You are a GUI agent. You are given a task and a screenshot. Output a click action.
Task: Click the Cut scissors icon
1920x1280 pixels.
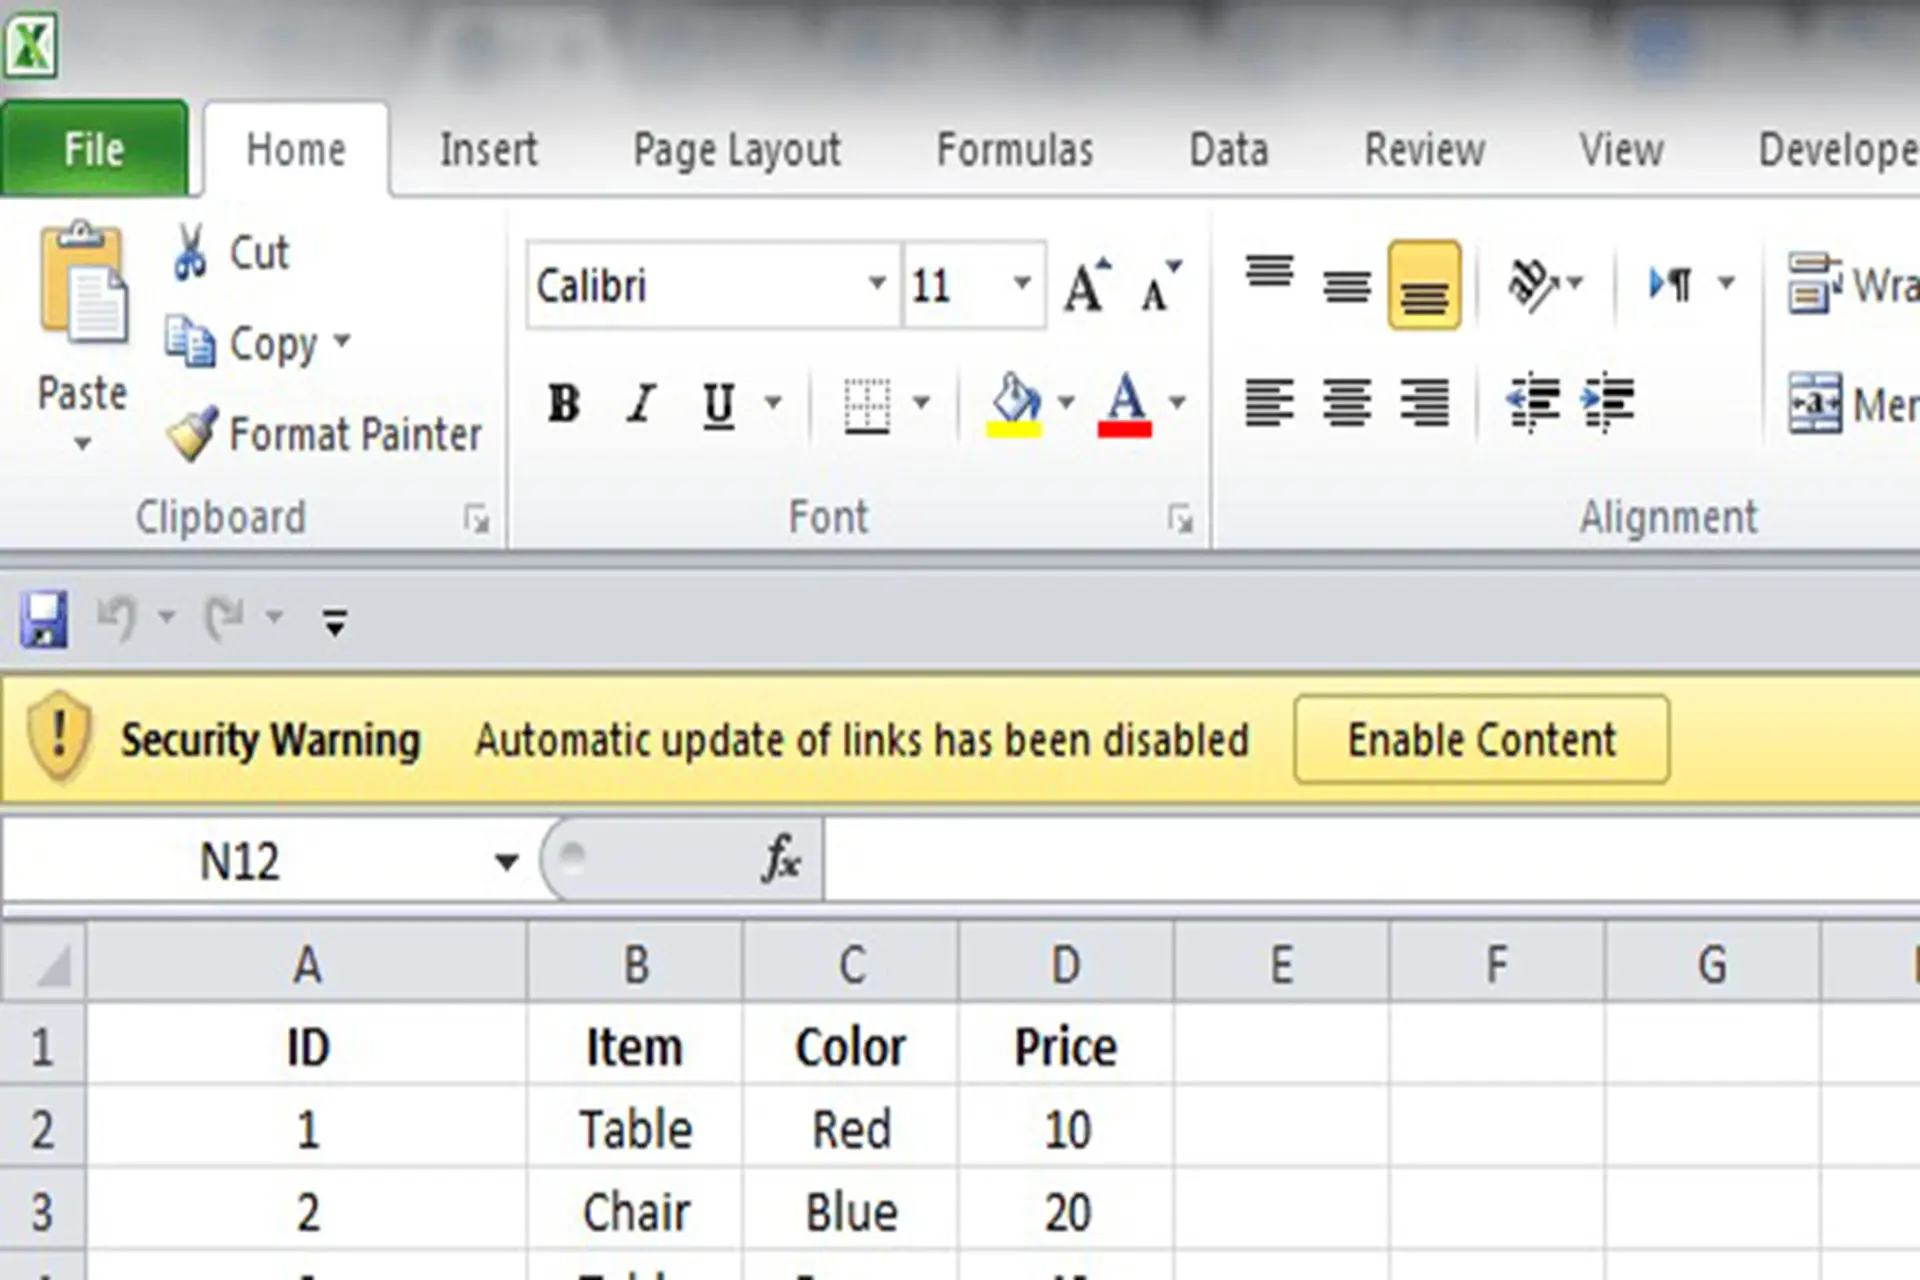(x=189, y=251)
